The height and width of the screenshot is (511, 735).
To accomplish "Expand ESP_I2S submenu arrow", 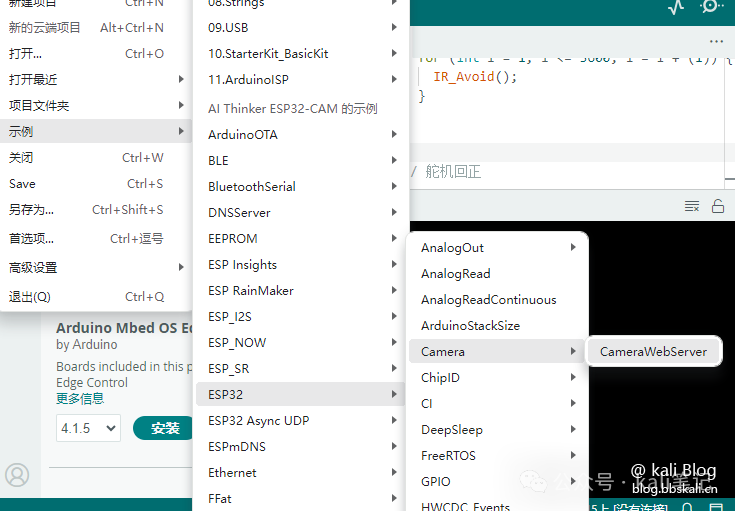I will coord(394,316).
